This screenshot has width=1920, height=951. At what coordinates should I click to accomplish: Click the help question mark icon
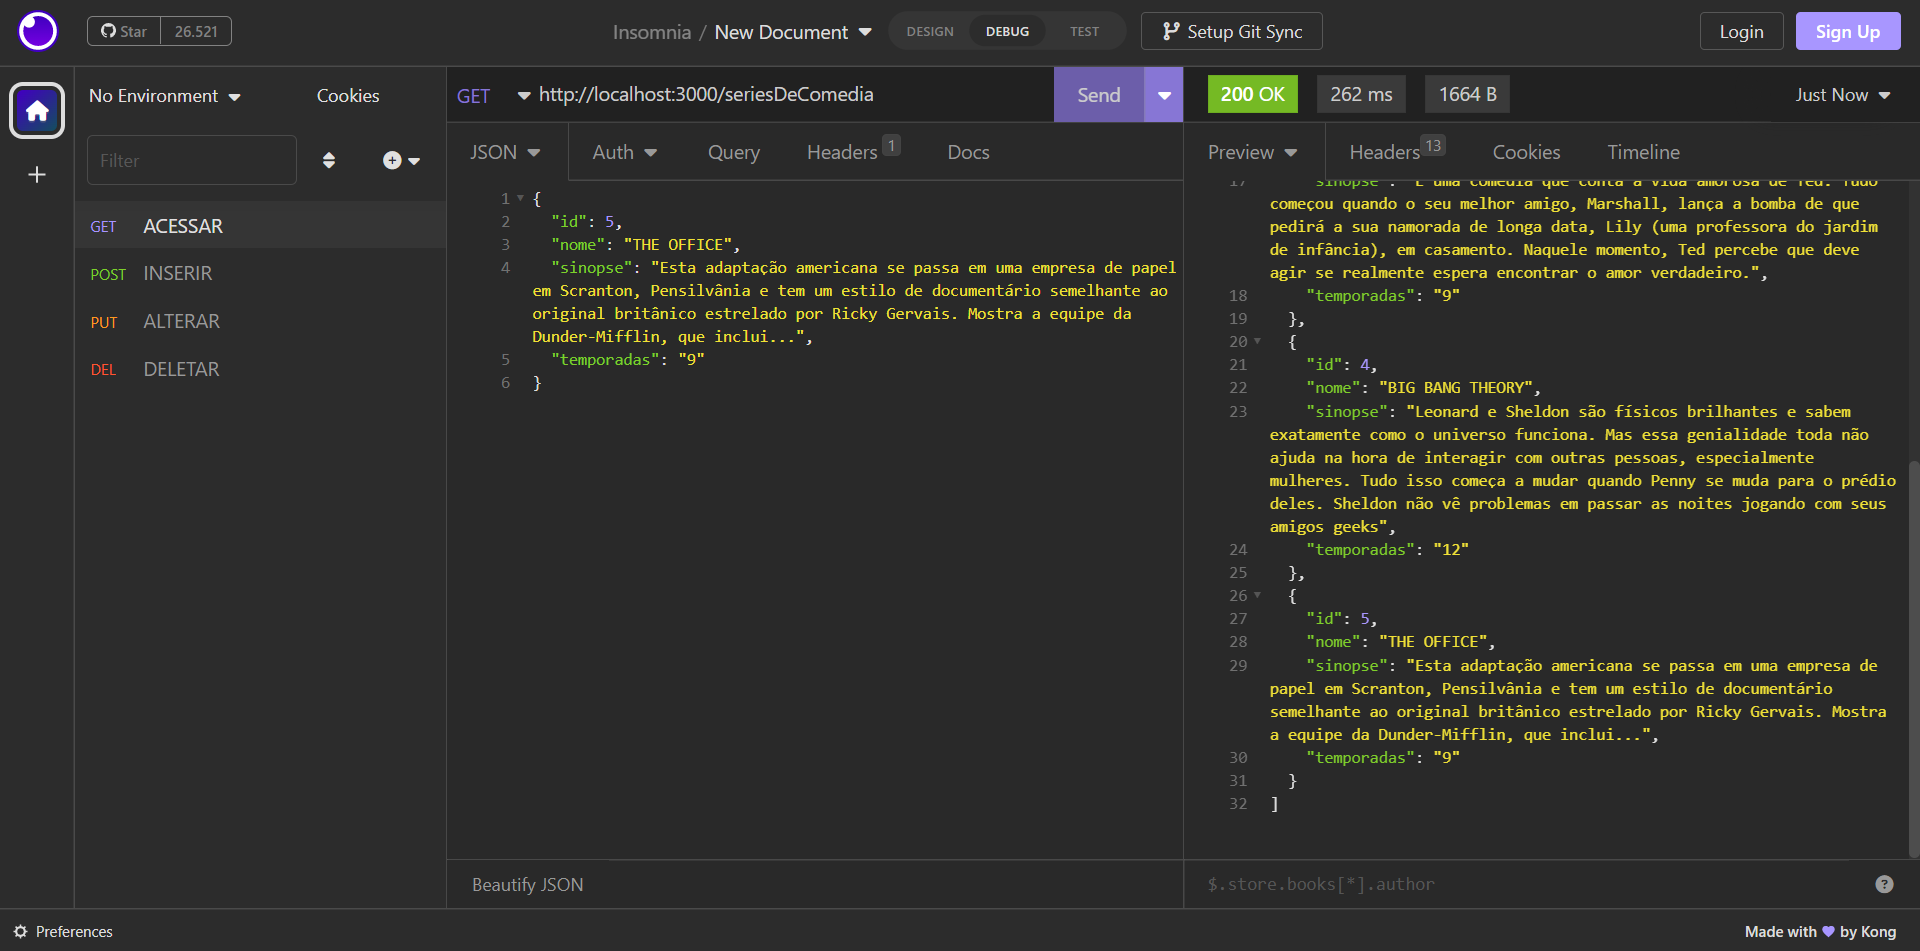[1884, 884]
